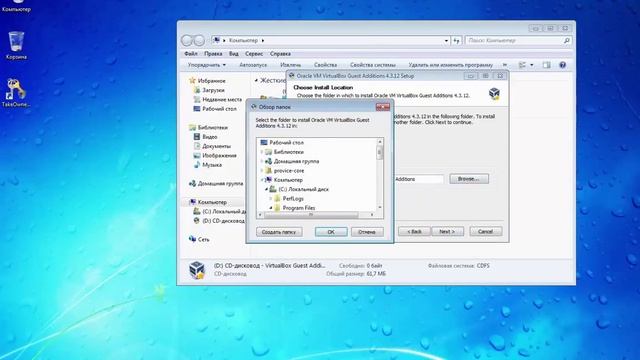Open the view options dropdown arrow
Image resolution: width=640 pixels, height=360 pixels.
click(x=531, y=65)
